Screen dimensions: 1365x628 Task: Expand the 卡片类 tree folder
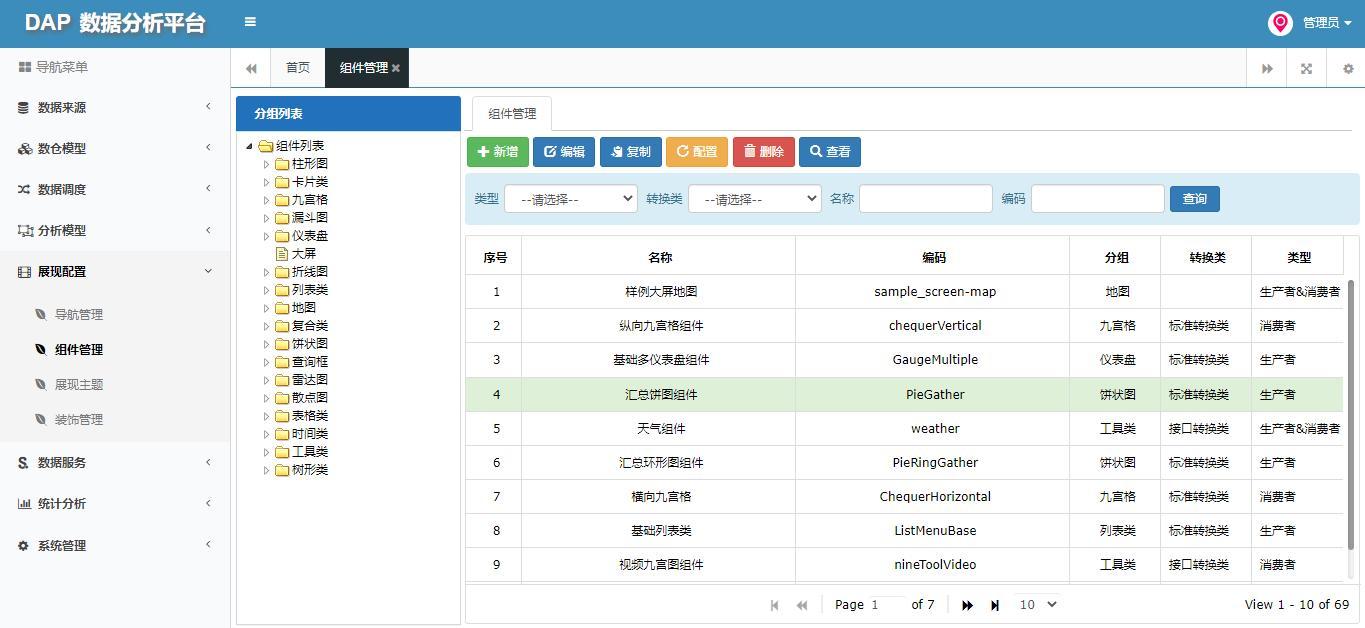click(x=267, y=182)
